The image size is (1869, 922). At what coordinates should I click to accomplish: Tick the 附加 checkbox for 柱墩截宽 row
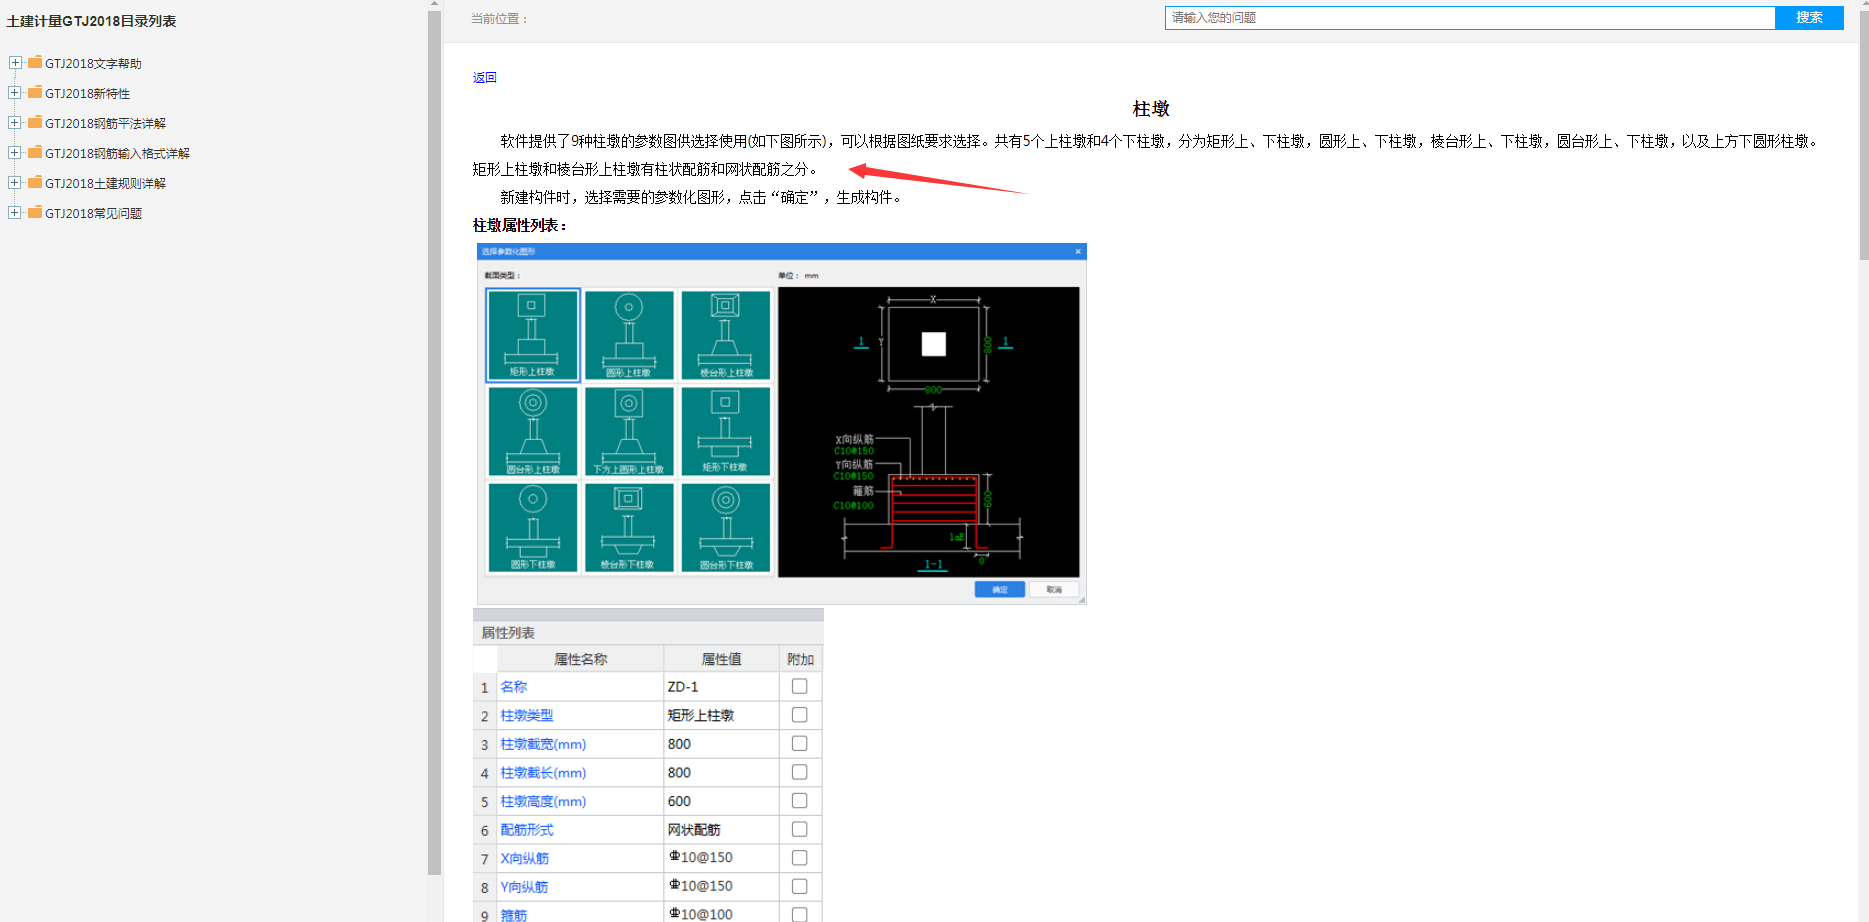tap(799, 743)
